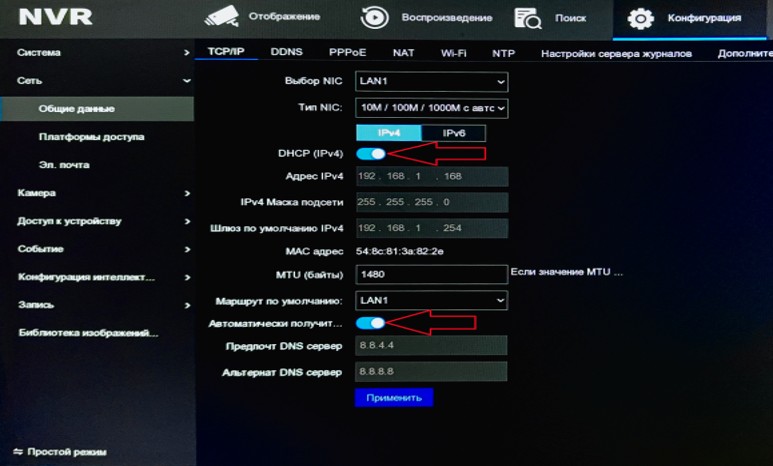Viewport: 773px width, 466px height.
Task: Click the Применить button
Action: click(394, 397)
